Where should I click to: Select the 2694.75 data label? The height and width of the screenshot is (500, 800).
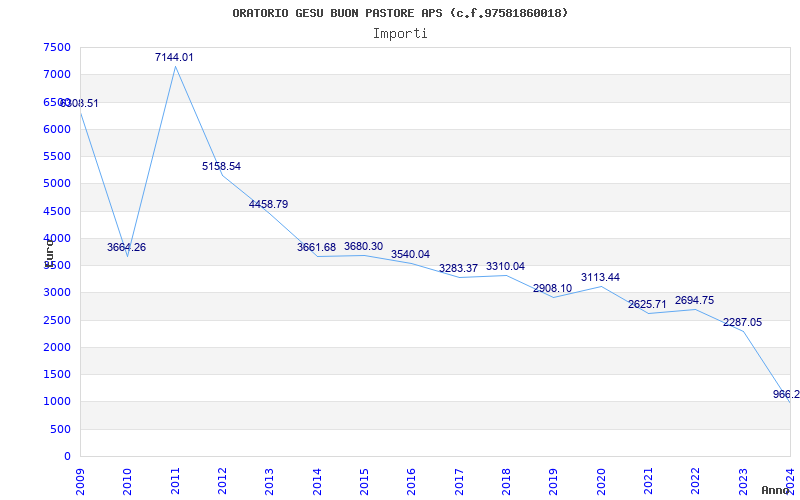tap(694, 301)
